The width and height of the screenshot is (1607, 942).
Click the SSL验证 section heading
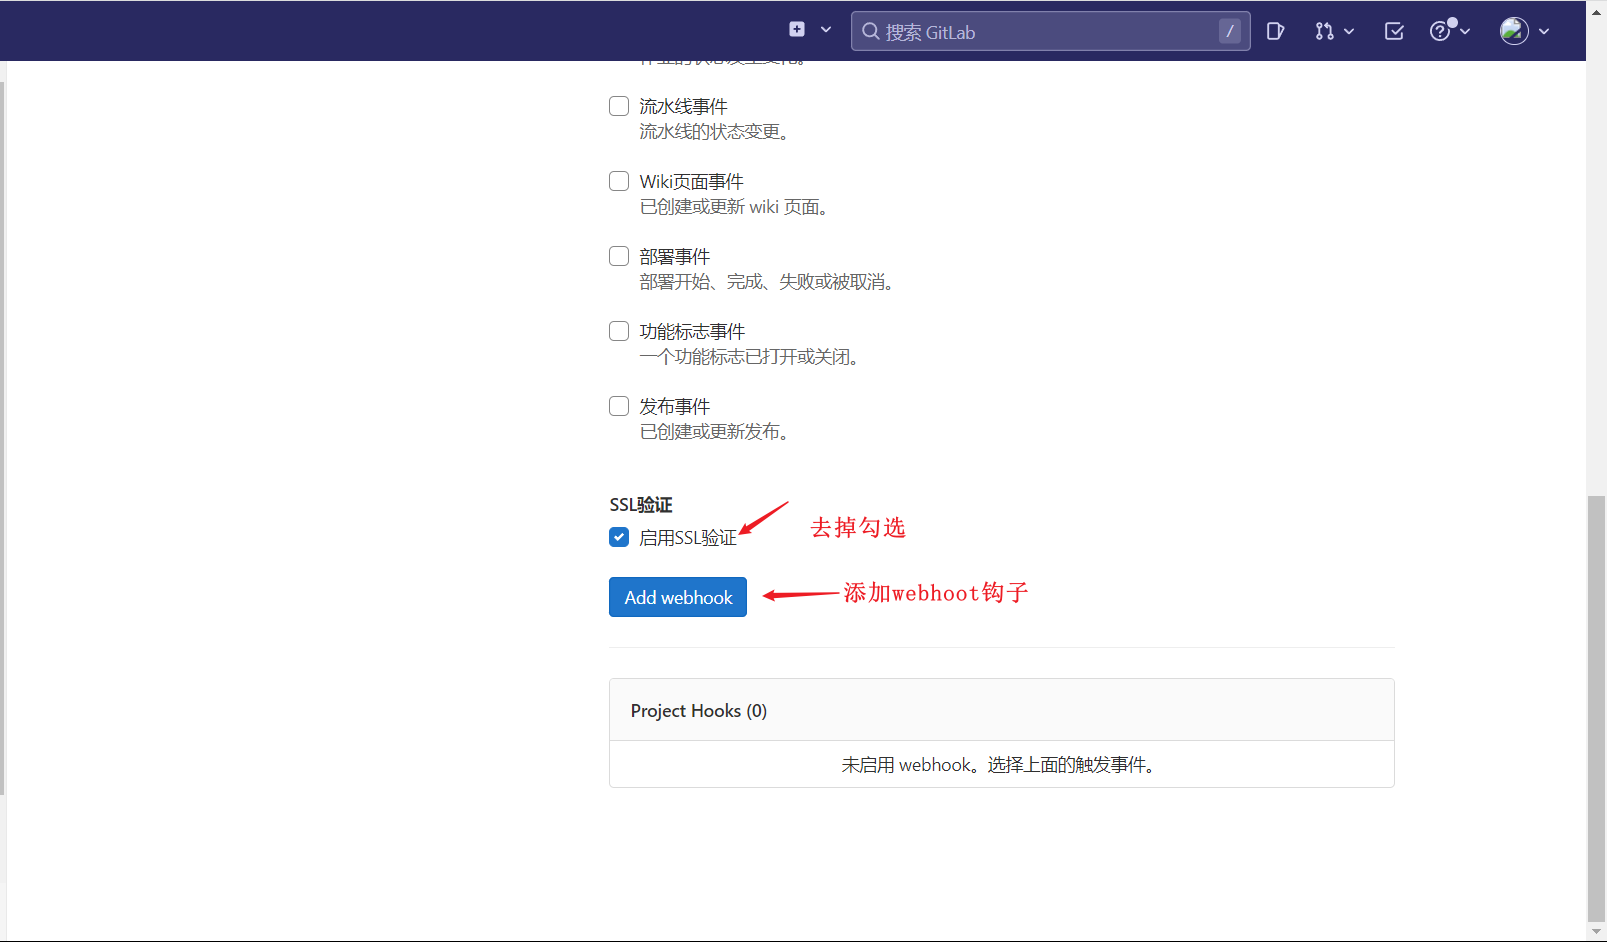pyautogui.click(x=641, y=505)
